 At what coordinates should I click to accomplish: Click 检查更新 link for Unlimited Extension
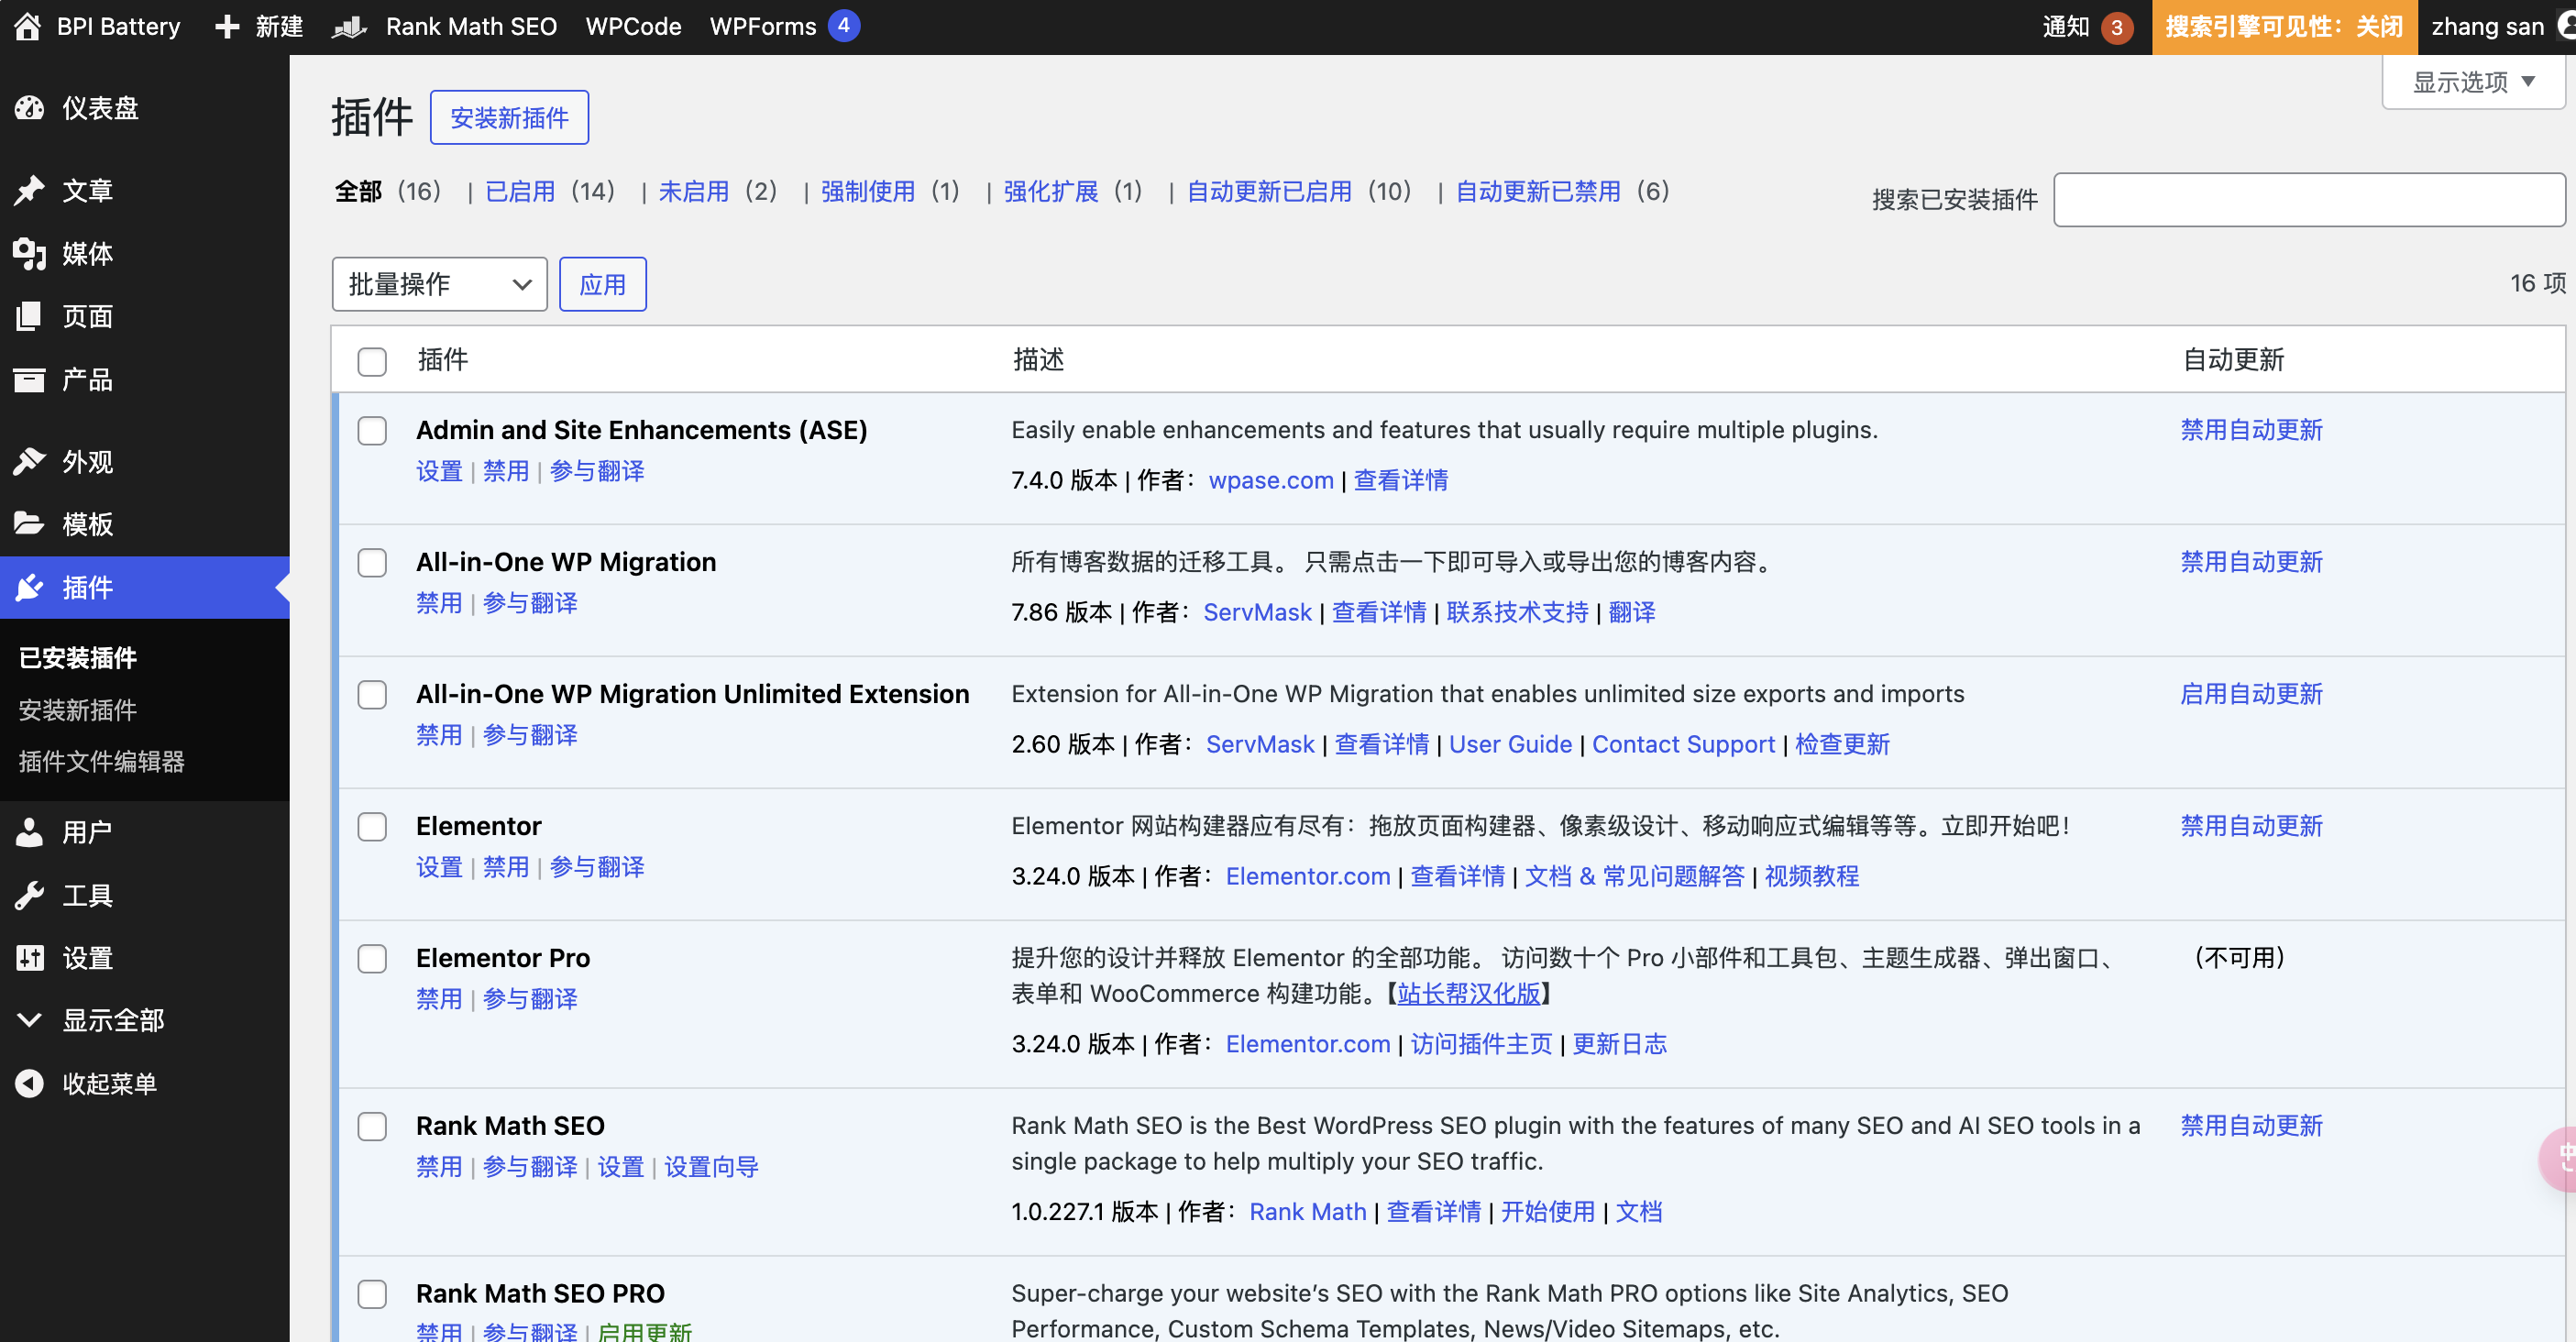click(1842, 744)
